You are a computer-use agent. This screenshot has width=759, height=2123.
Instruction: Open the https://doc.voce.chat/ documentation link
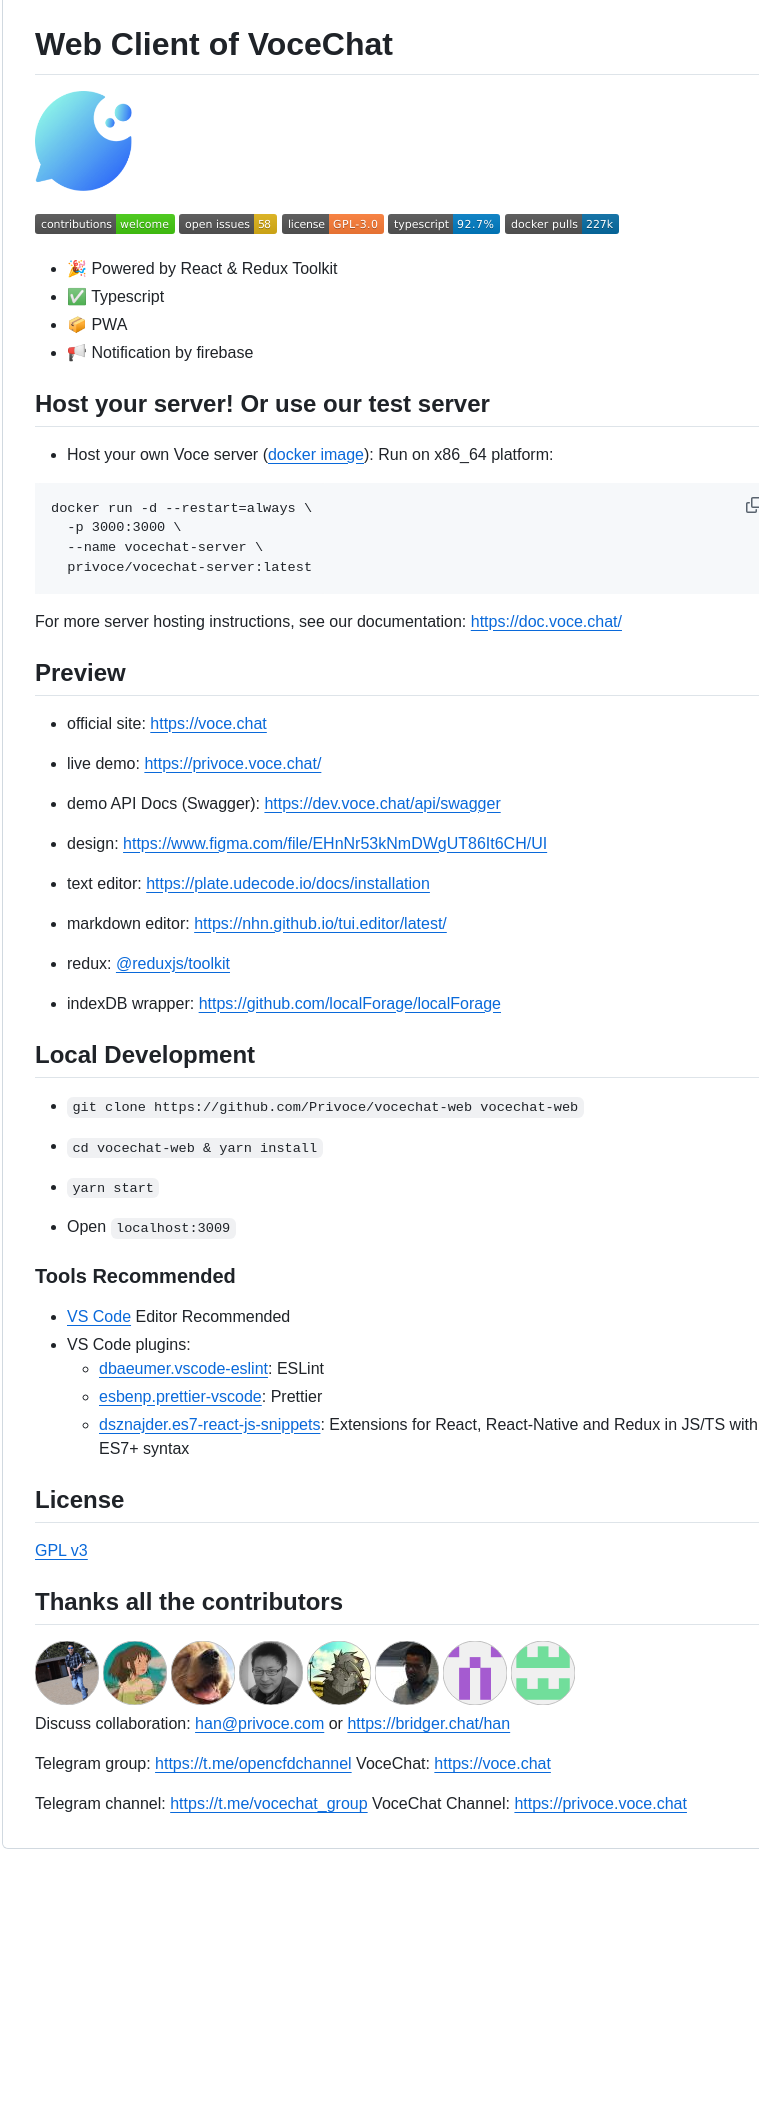pos(546,621)
